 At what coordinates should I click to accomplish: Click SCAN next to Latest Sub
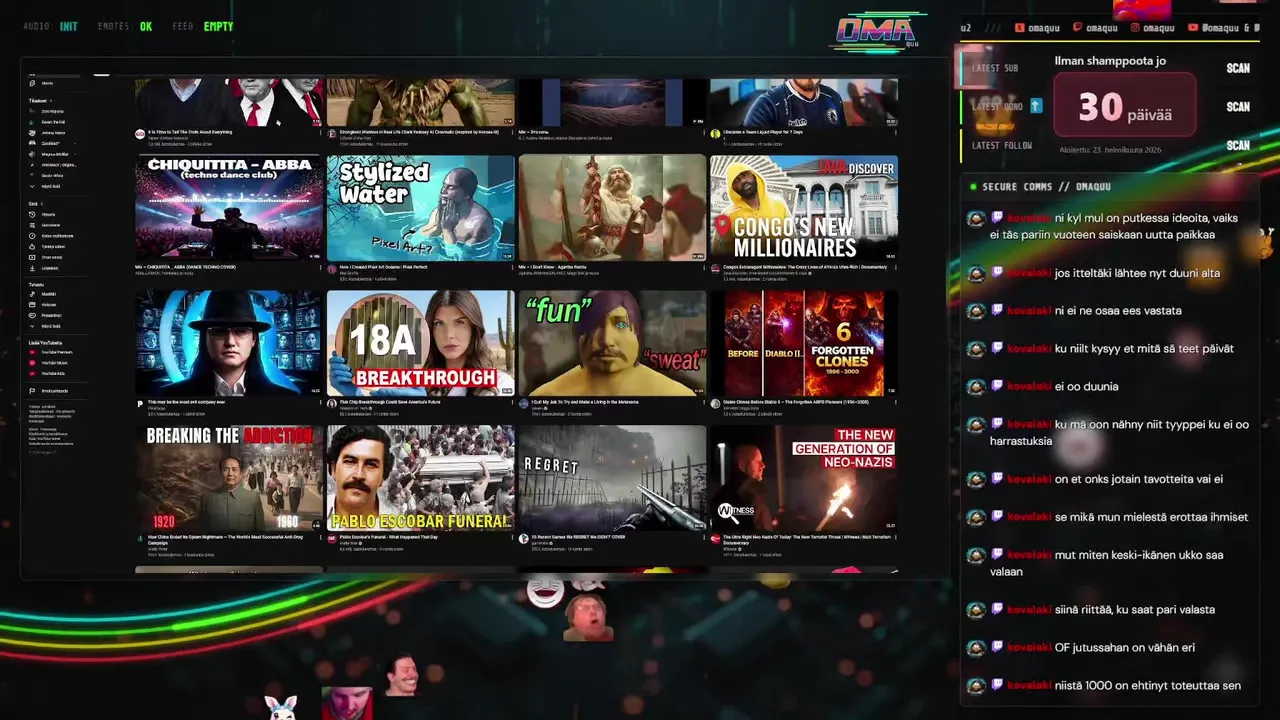click(x=1238, y=68)
